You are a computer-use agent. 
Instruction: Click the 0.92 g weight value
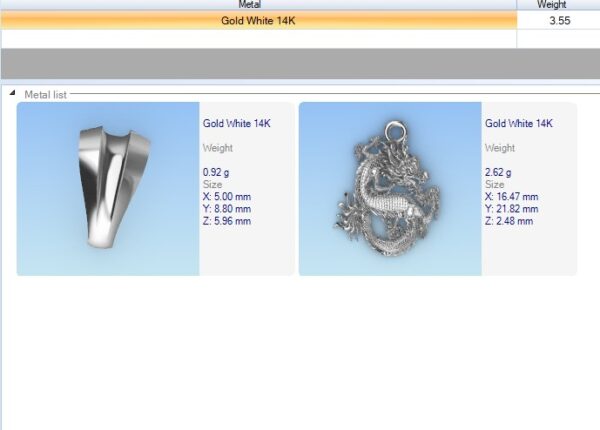click(x=217, y=172)
